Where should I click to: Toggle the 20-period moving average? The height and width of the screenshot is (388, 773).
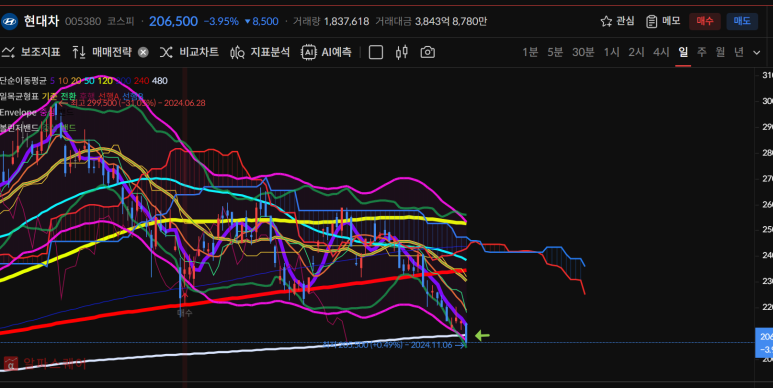76,80
